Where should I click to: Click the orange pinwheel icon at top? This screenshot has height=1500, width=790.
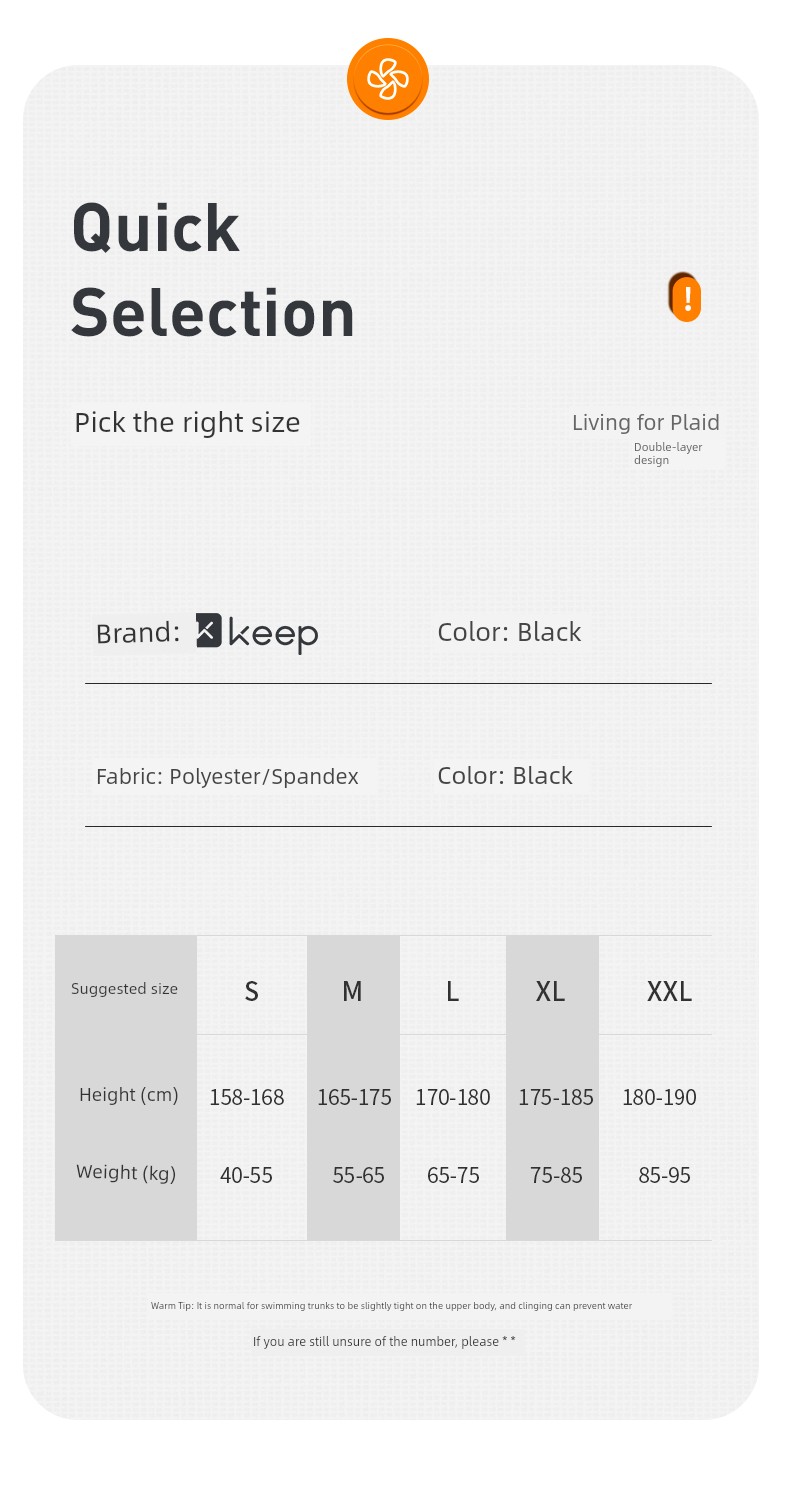tap(388, 78)
